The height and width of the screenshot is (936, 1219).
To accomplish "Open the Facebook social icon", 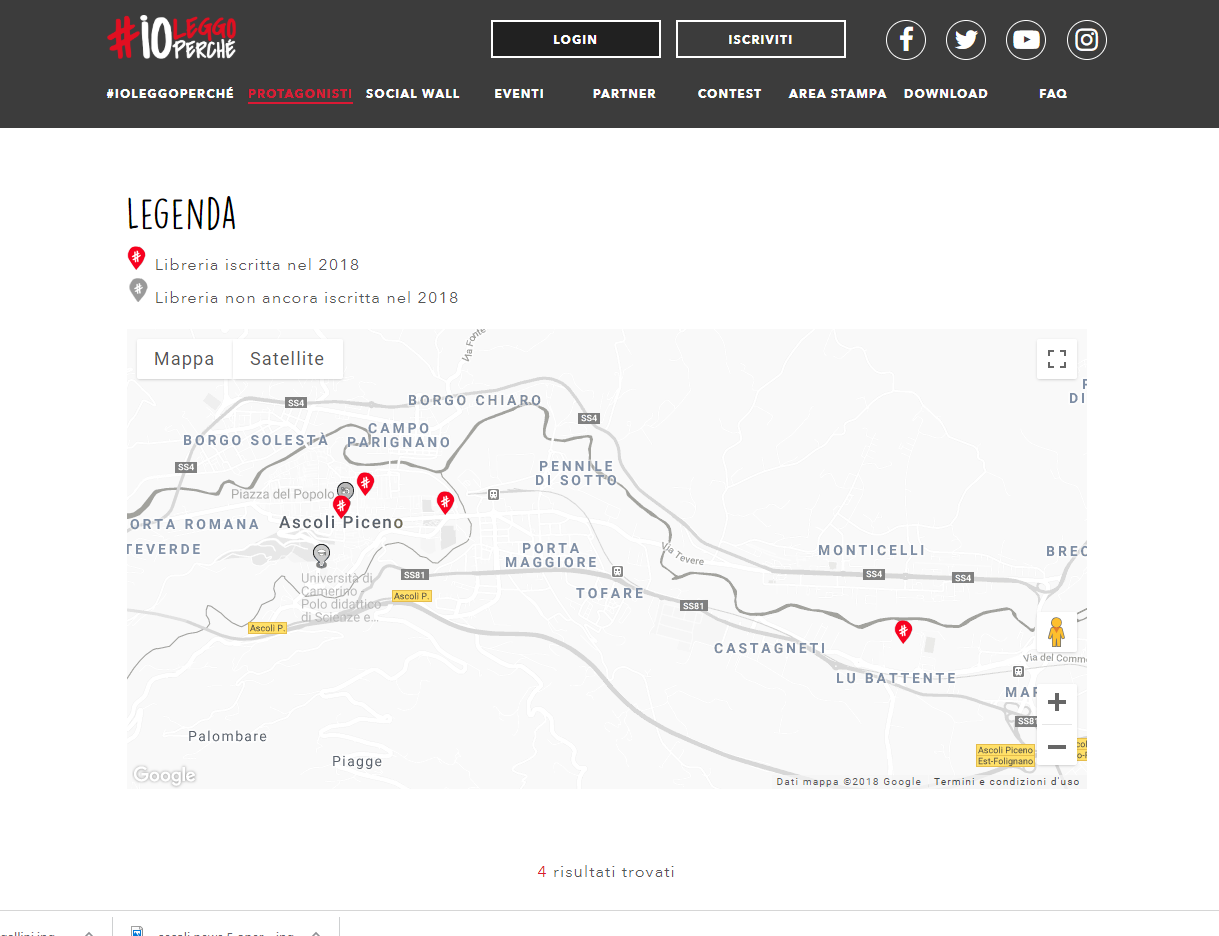I will (906, 40).
